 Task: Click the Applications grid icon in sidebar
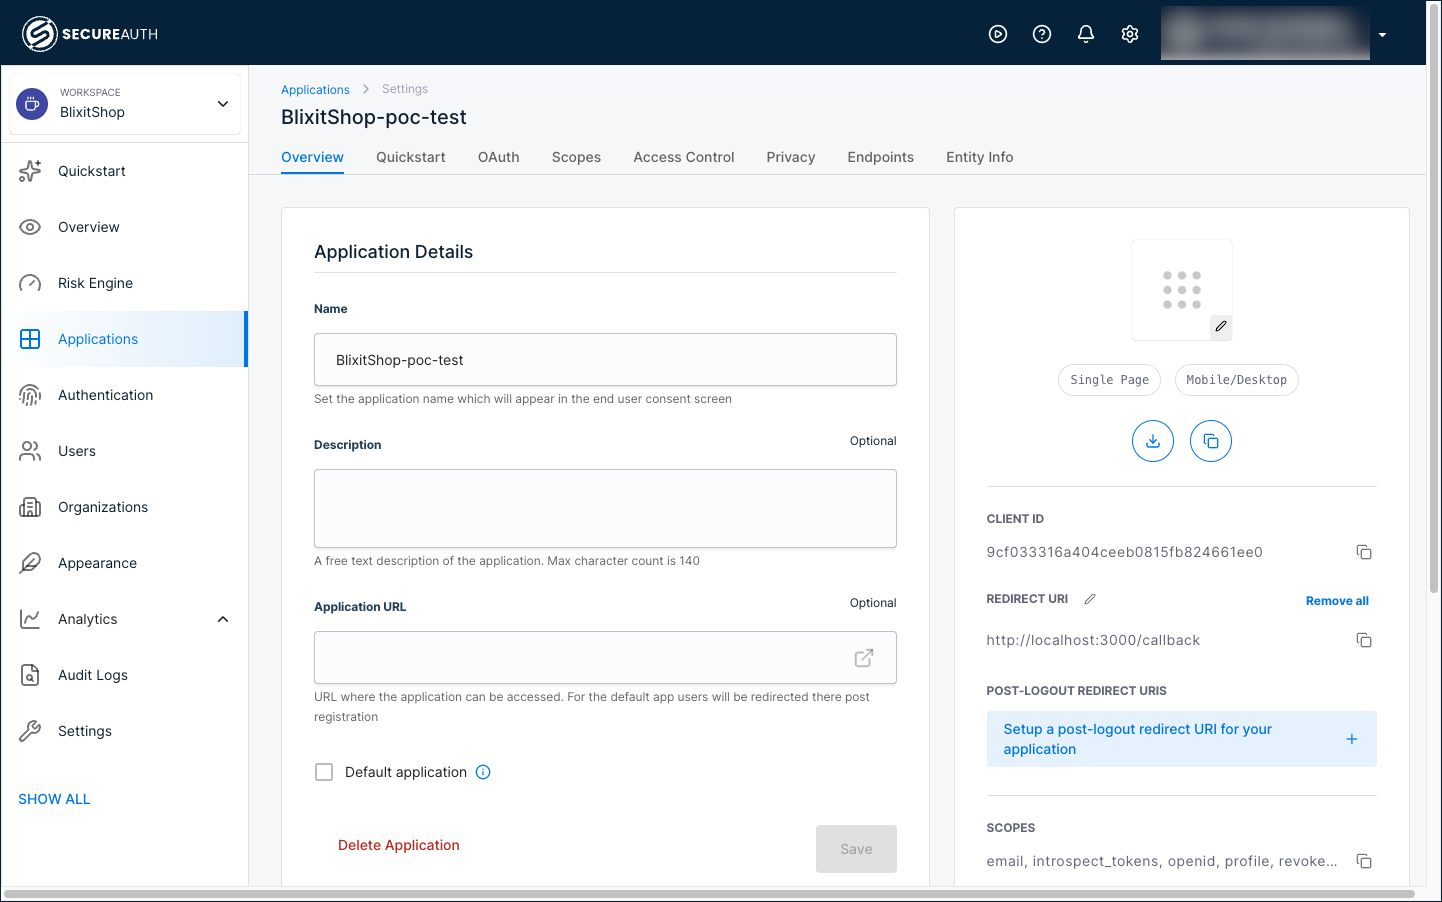(30, 339)
